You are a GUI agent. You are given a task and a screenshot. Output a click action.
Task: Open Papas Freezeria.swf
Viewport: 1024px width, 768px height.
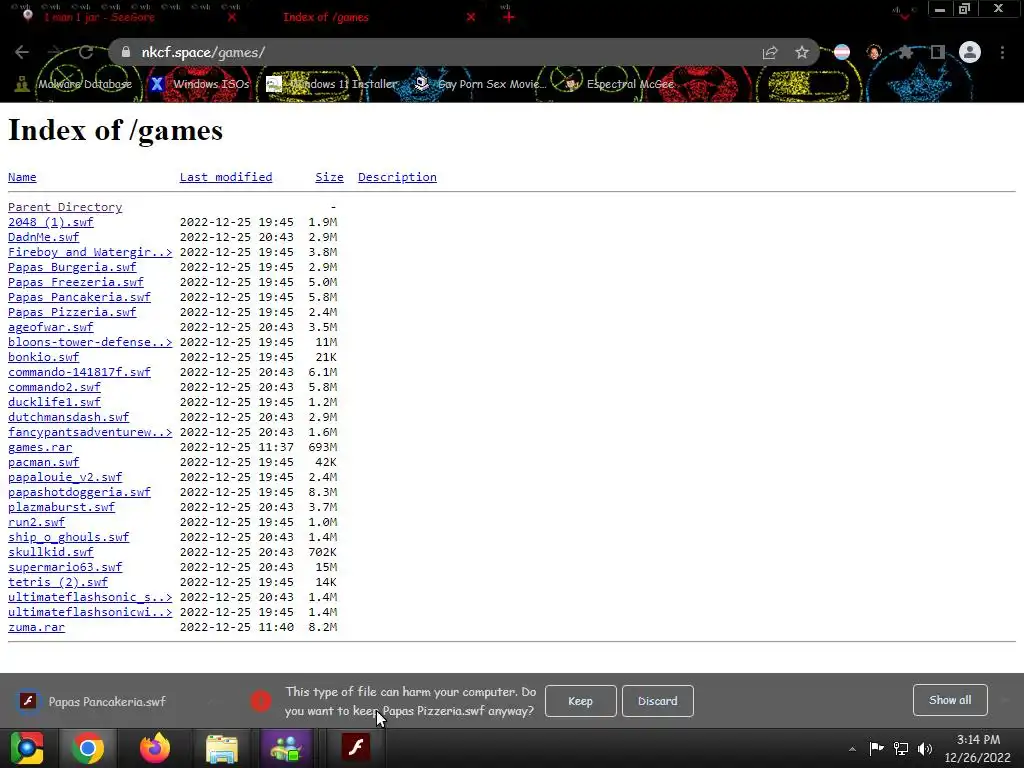tap(76, 282)
